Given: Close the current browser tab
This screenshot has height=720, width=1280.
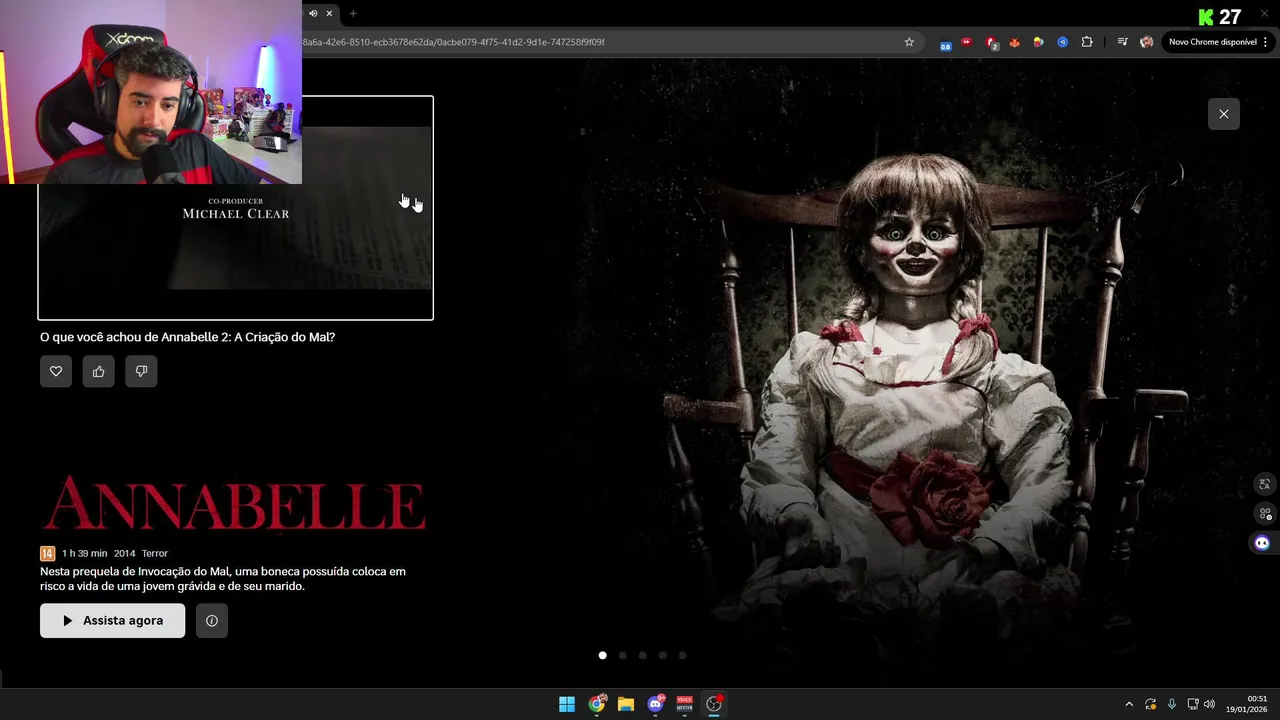Looking at the screenshot, I should point(329,13).
